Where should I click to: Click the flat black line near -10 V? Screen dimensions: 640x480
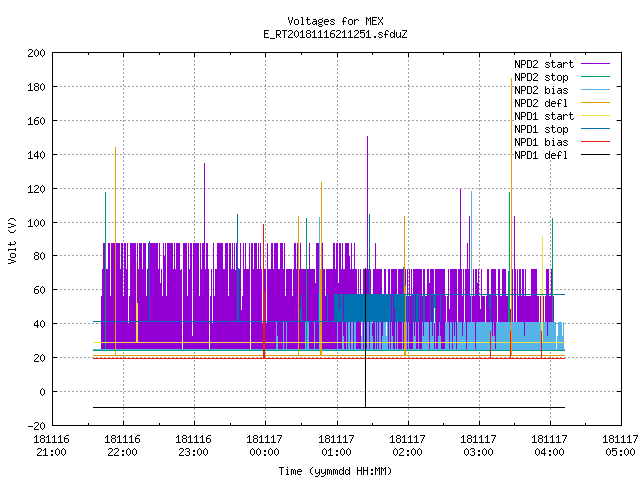coord(329,407)
